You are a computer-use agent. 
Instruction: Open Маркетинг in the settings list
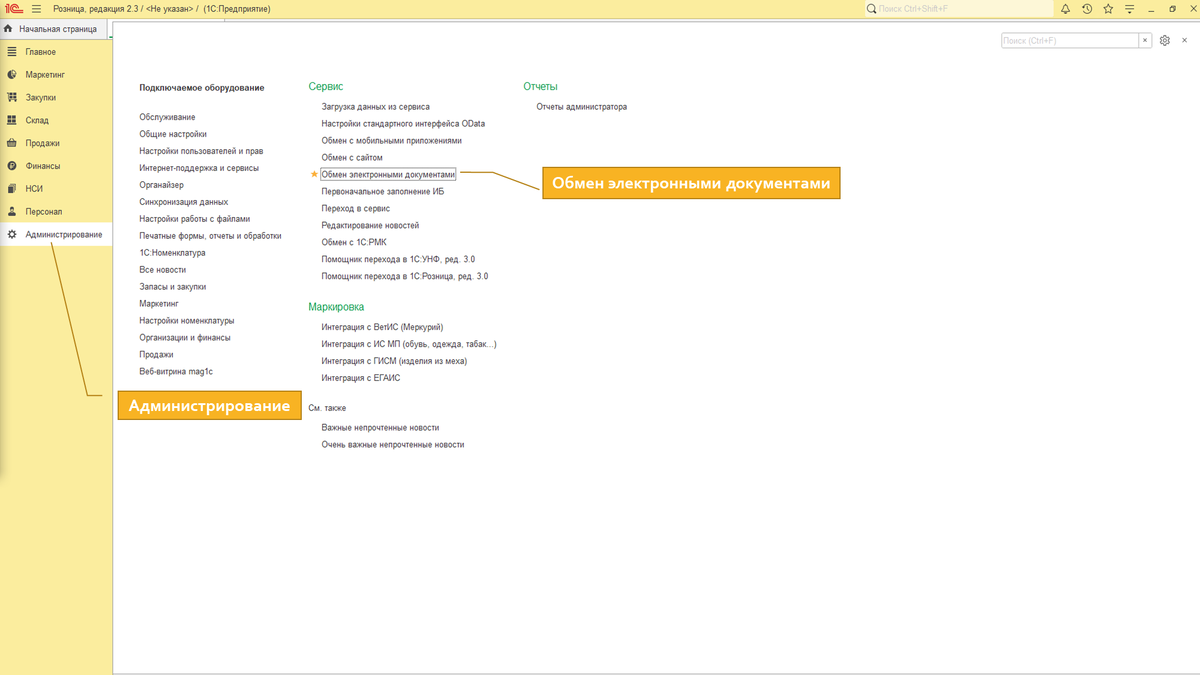159,304
